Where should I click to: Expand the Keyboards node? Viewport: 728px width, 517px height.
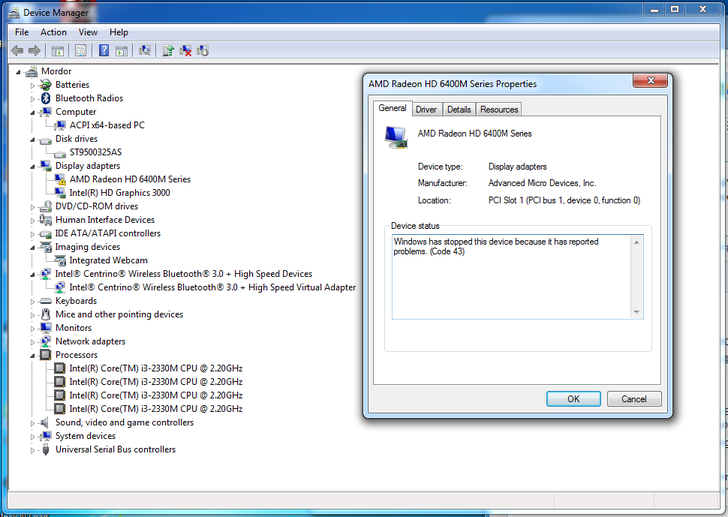click(32, 302)
